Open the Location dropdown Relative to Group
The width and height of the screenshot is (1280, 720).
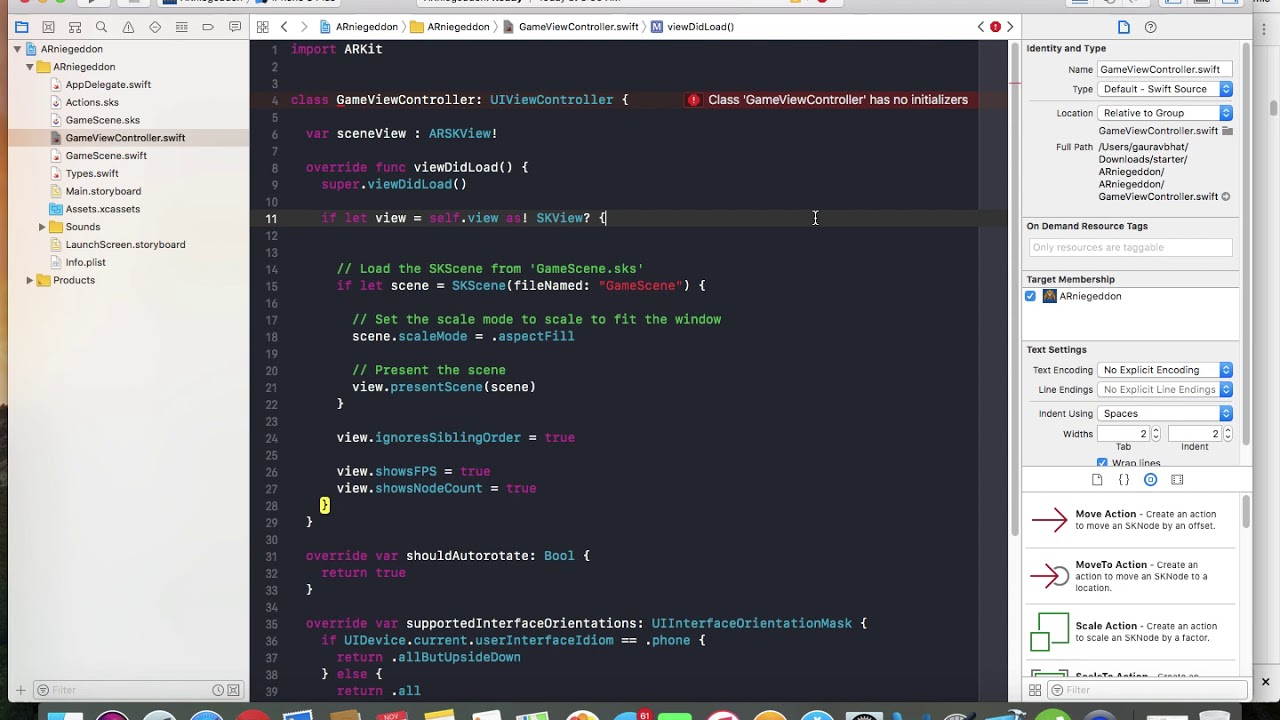(1165, 113)
